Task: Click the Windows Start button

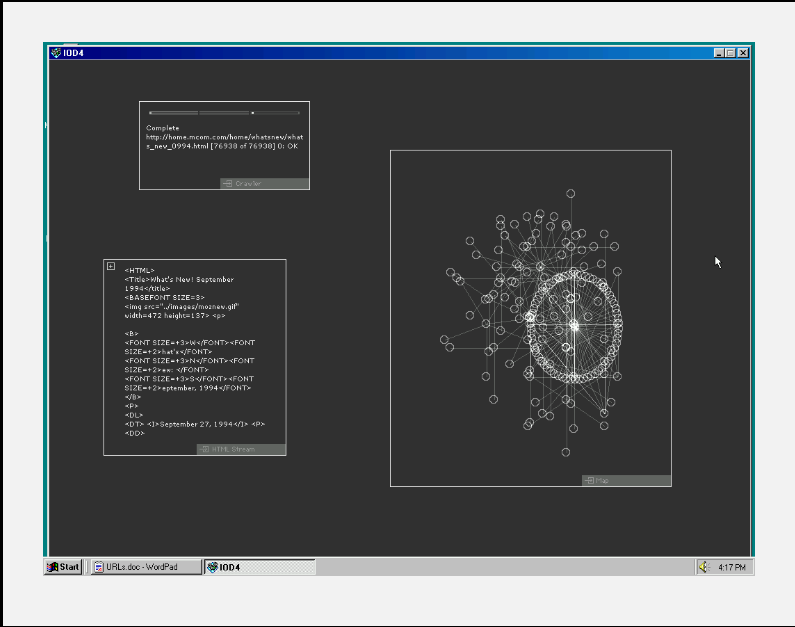Action: [63, 567]
